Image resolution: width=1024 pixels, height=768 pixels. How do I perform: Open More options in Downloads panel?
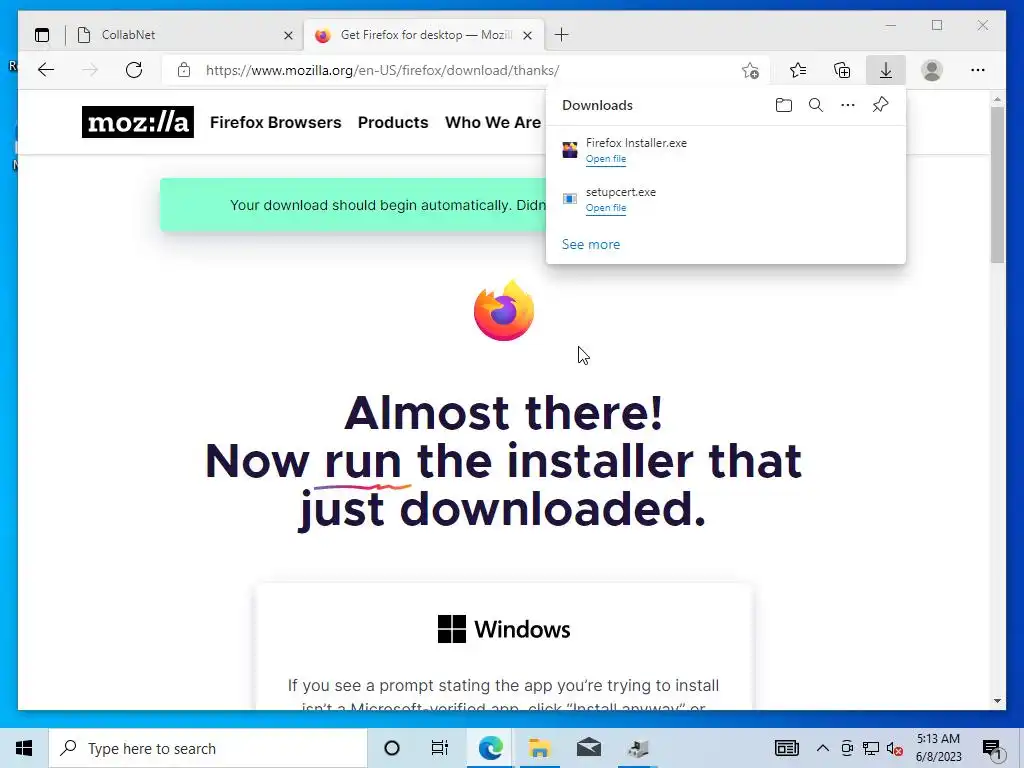click(848, 105)
